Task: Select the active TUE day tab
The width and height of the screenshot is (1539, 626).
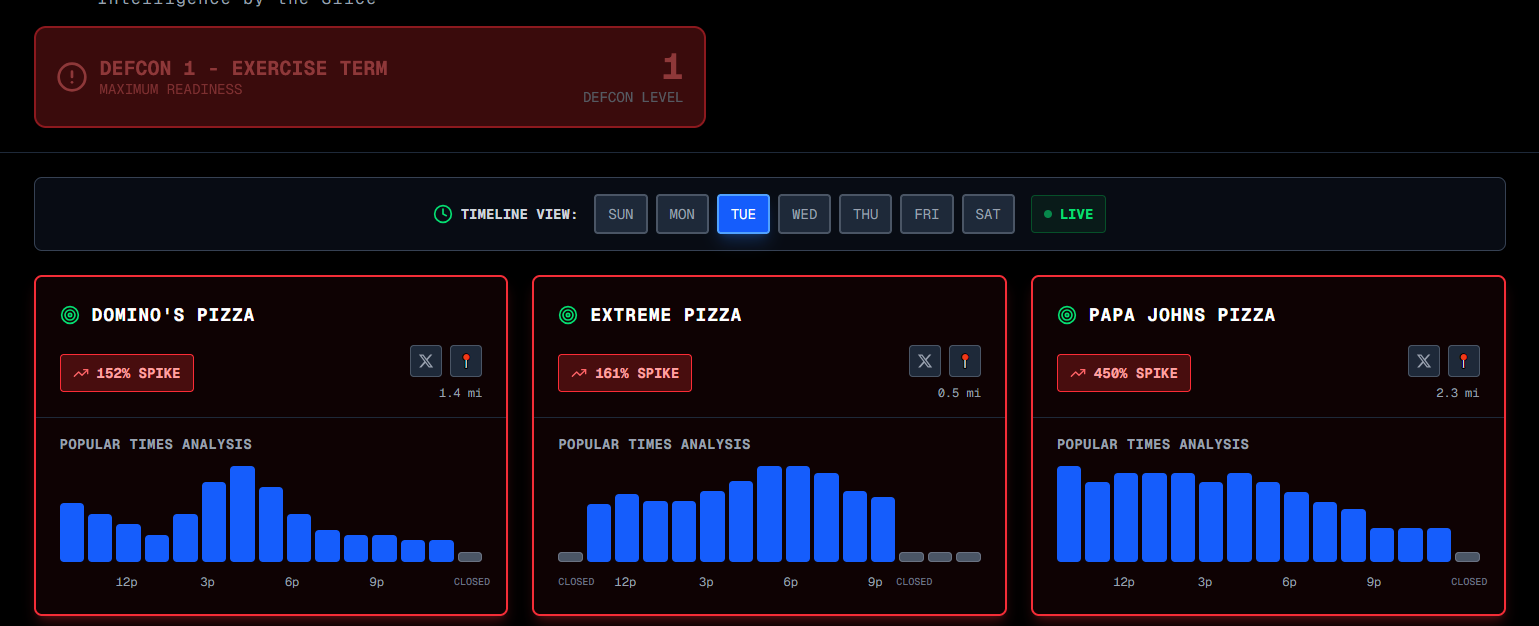Action: (x=743, y=214)
